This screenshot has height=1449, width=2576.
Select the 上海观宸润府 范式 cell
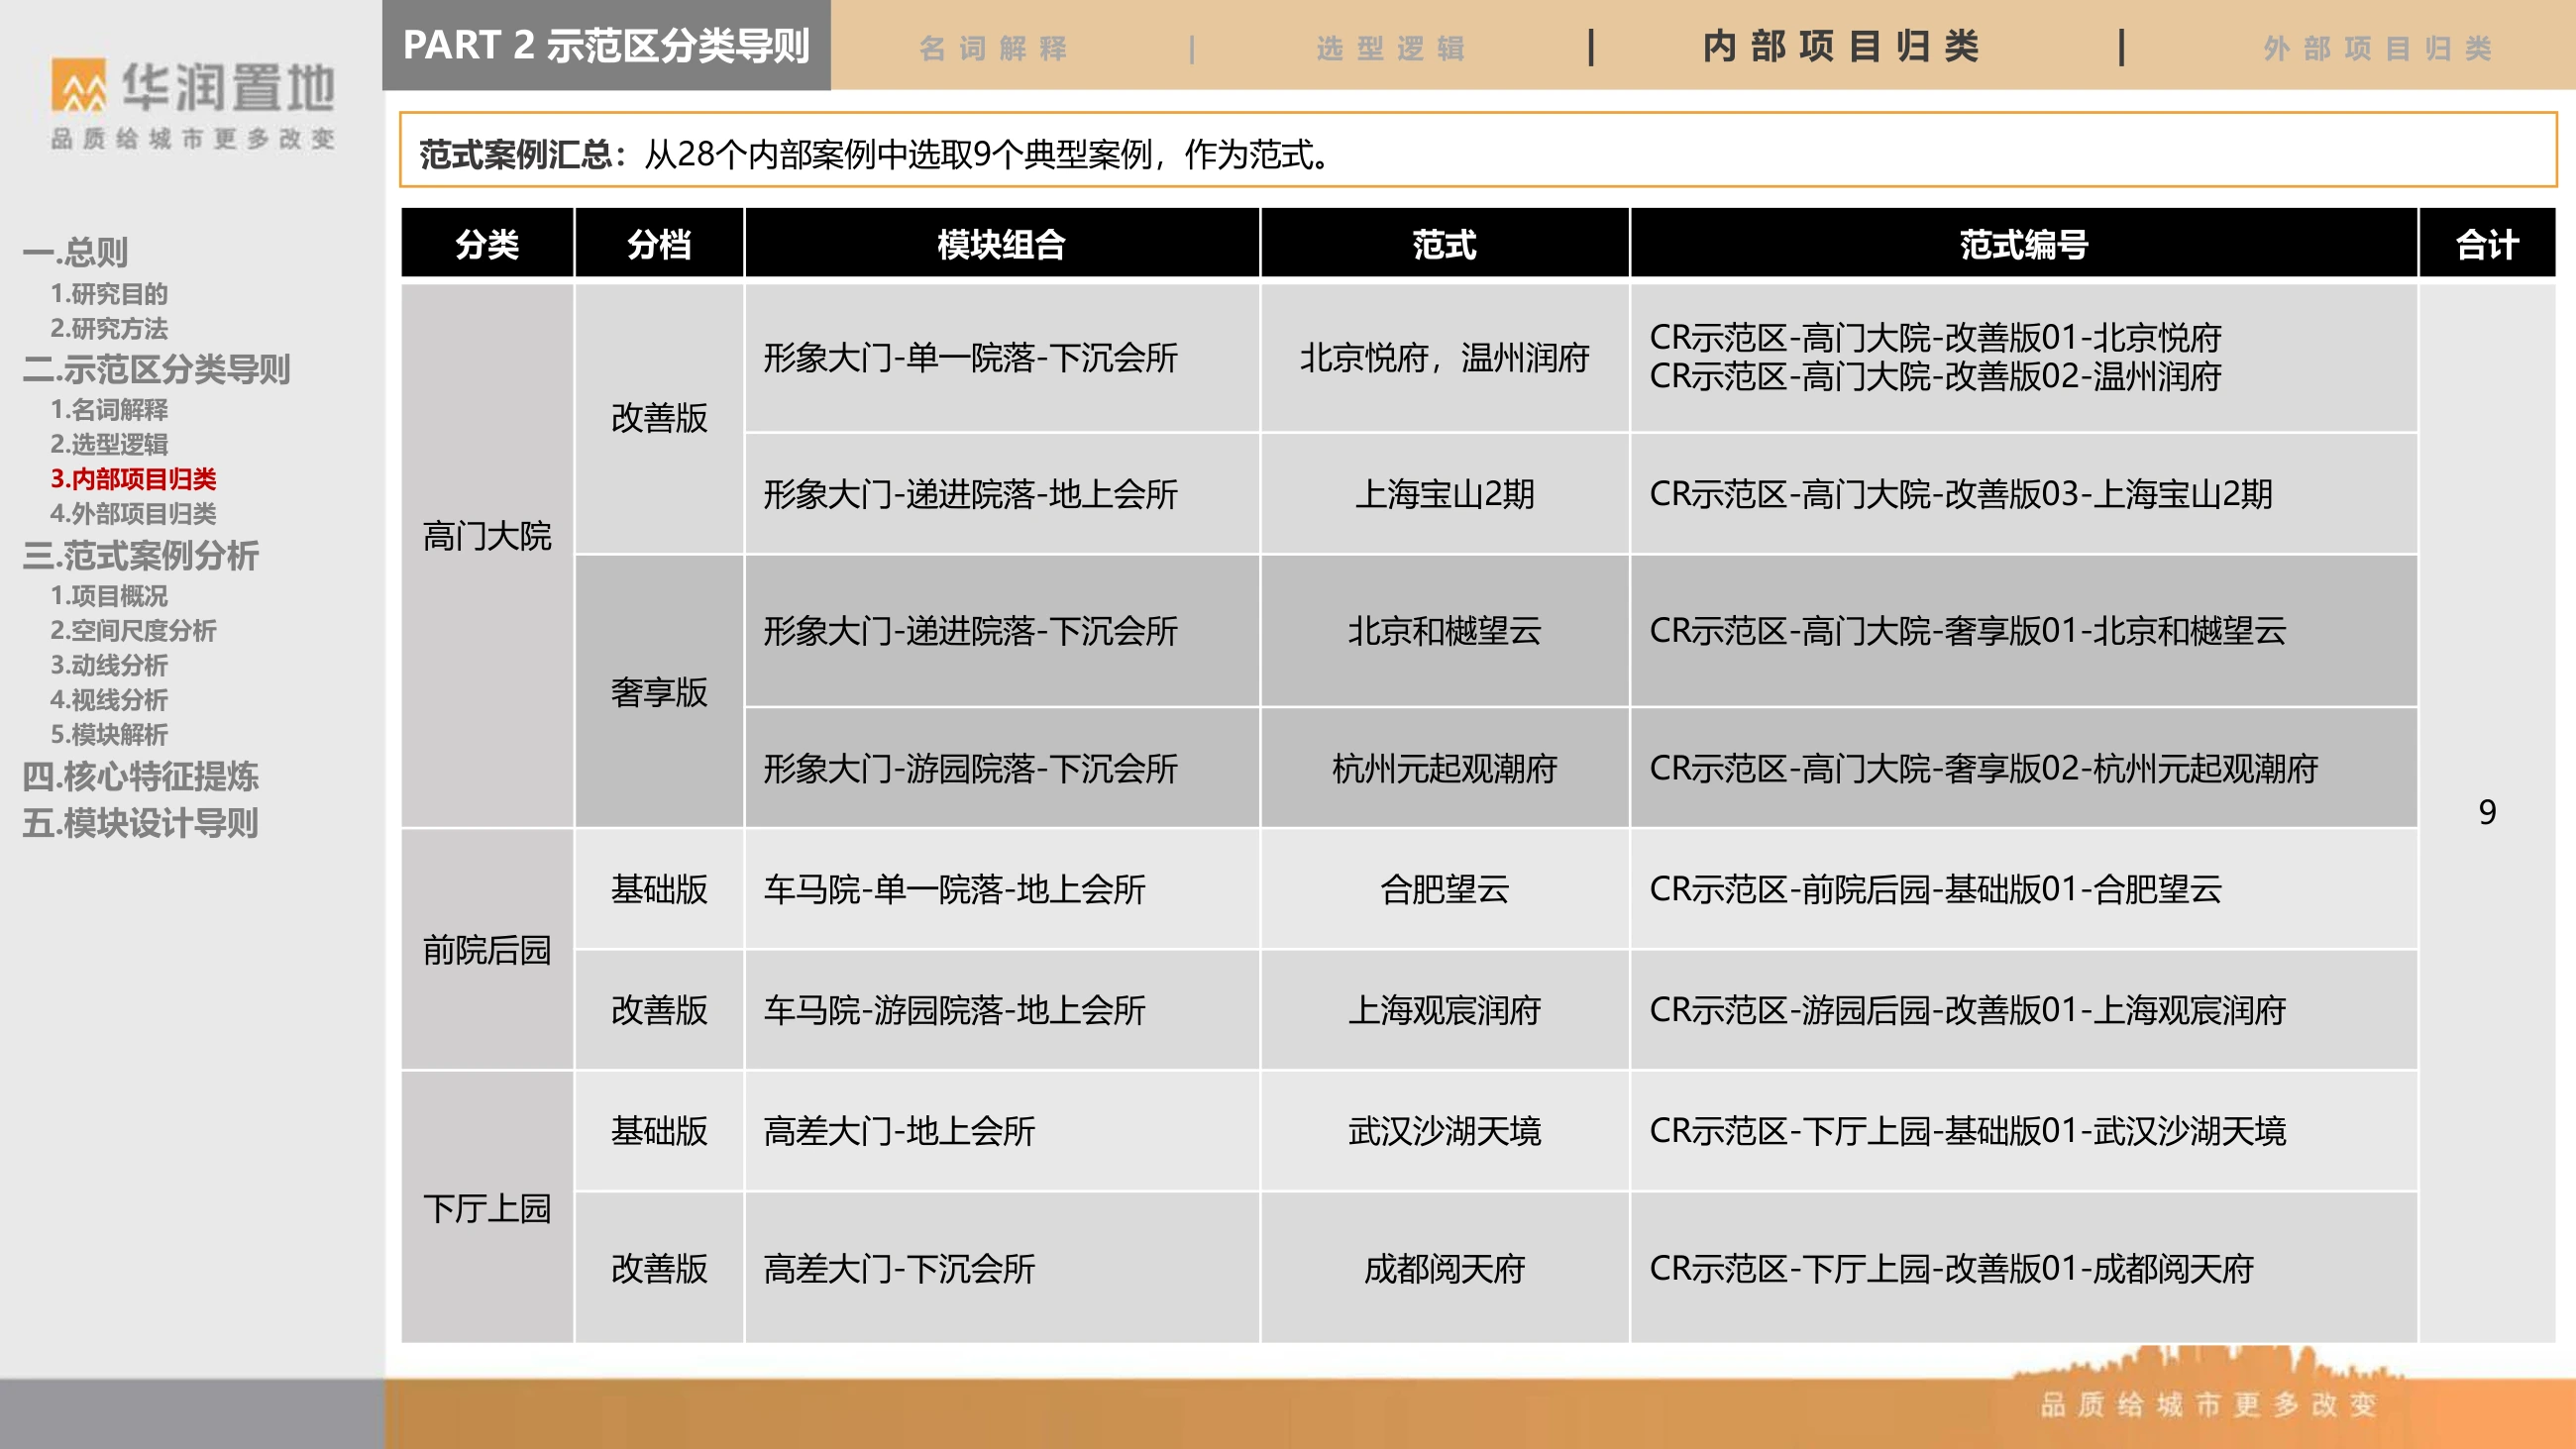[1445, 1010]
